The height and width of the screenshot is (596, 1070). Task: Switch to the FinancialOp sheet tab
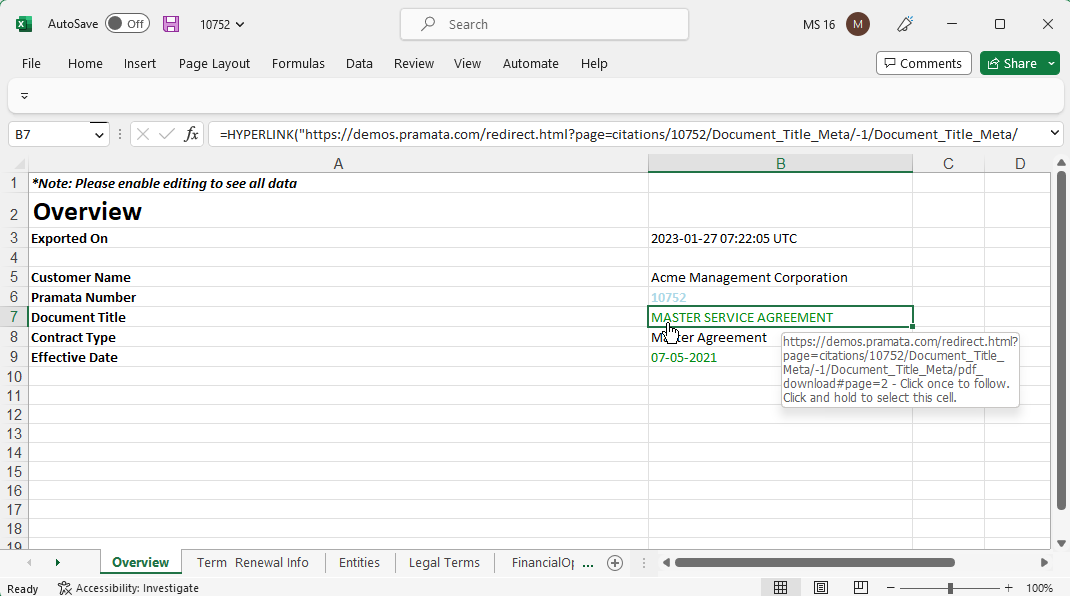click(543, 563)
